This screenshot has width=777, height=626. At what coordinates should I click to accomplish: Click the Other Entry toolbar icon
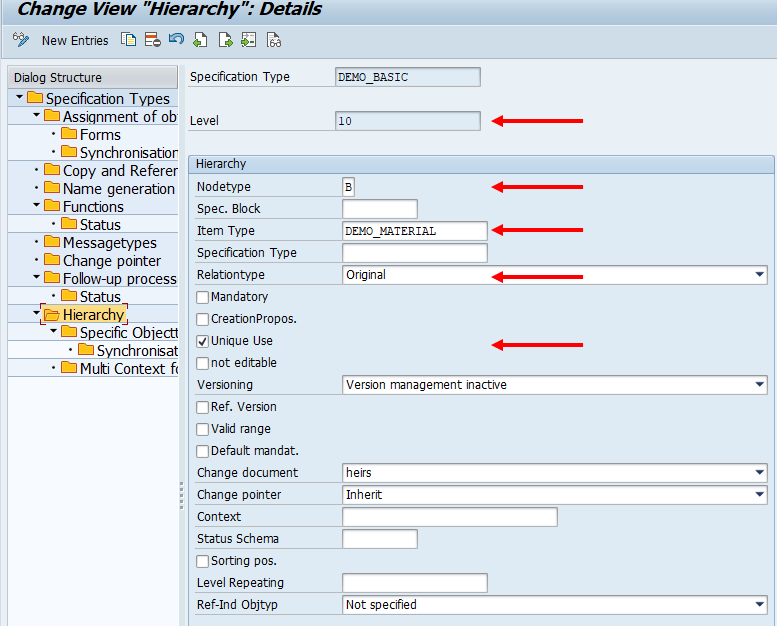[x=249, y=40]
